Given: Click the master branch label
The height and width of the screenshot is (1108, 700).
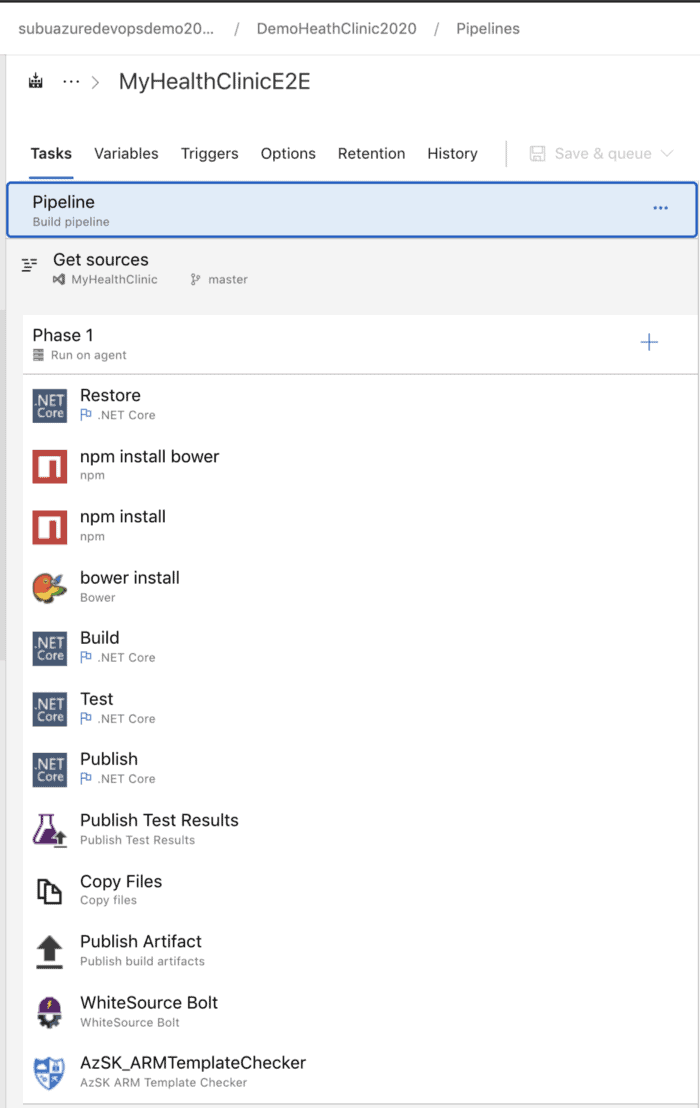Looking at the screenshot, I should pos(228,280).
